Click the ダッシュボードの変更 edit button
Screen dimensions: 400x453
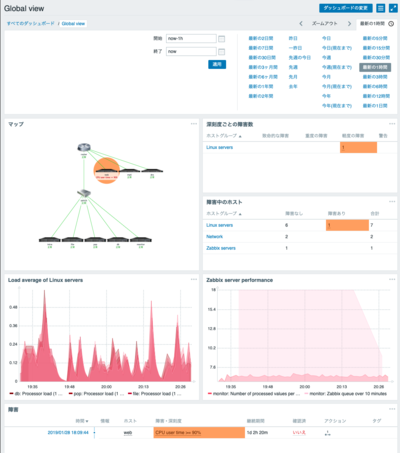click(x=346, y=8)
